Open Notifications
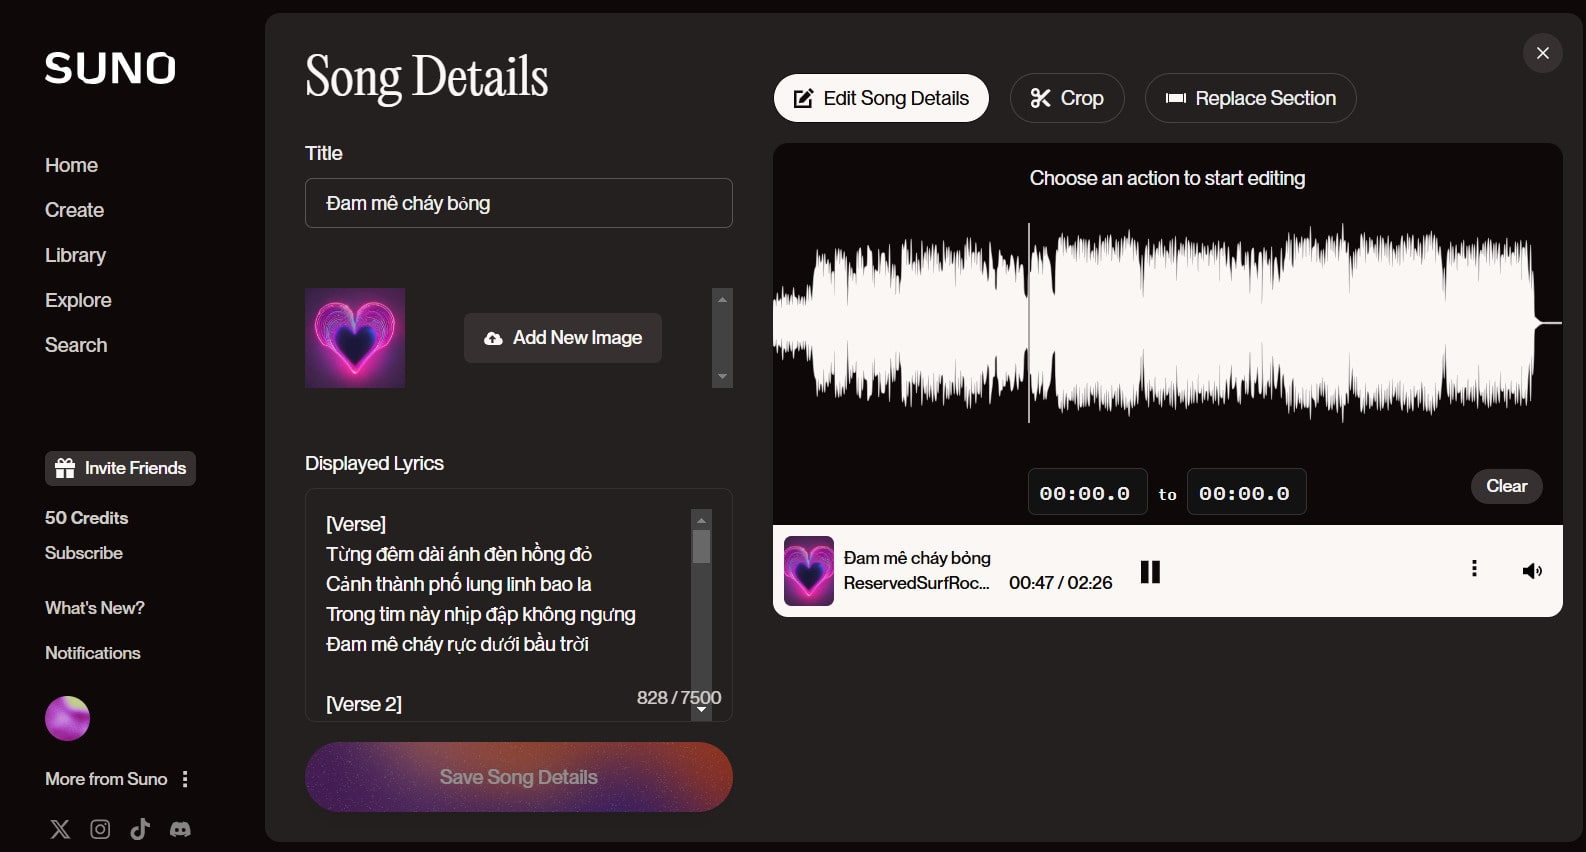Image resolution: width=1586 pixels, height=852 pixels. pos(93,653)
